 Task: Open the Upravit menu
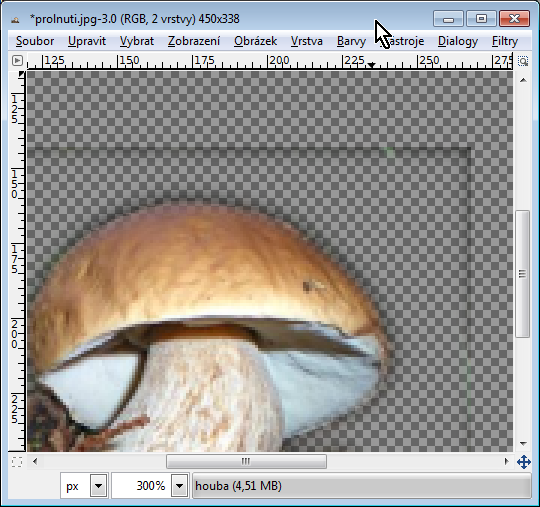(87, 41)
